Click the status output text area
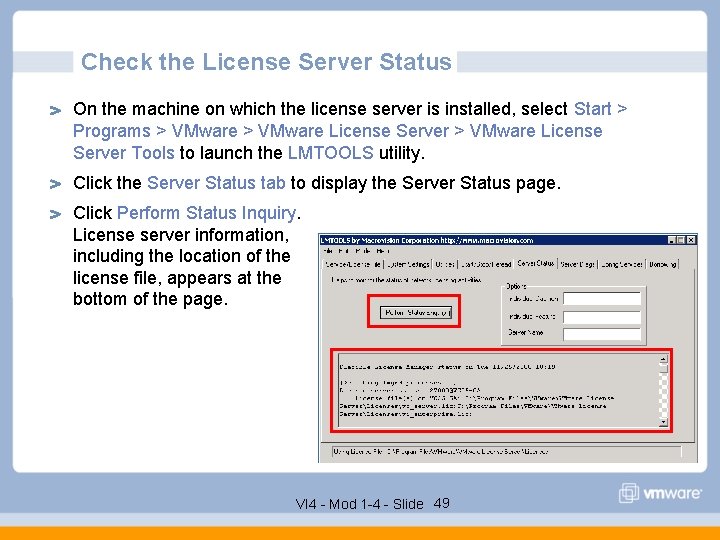 tap(499, 391)
